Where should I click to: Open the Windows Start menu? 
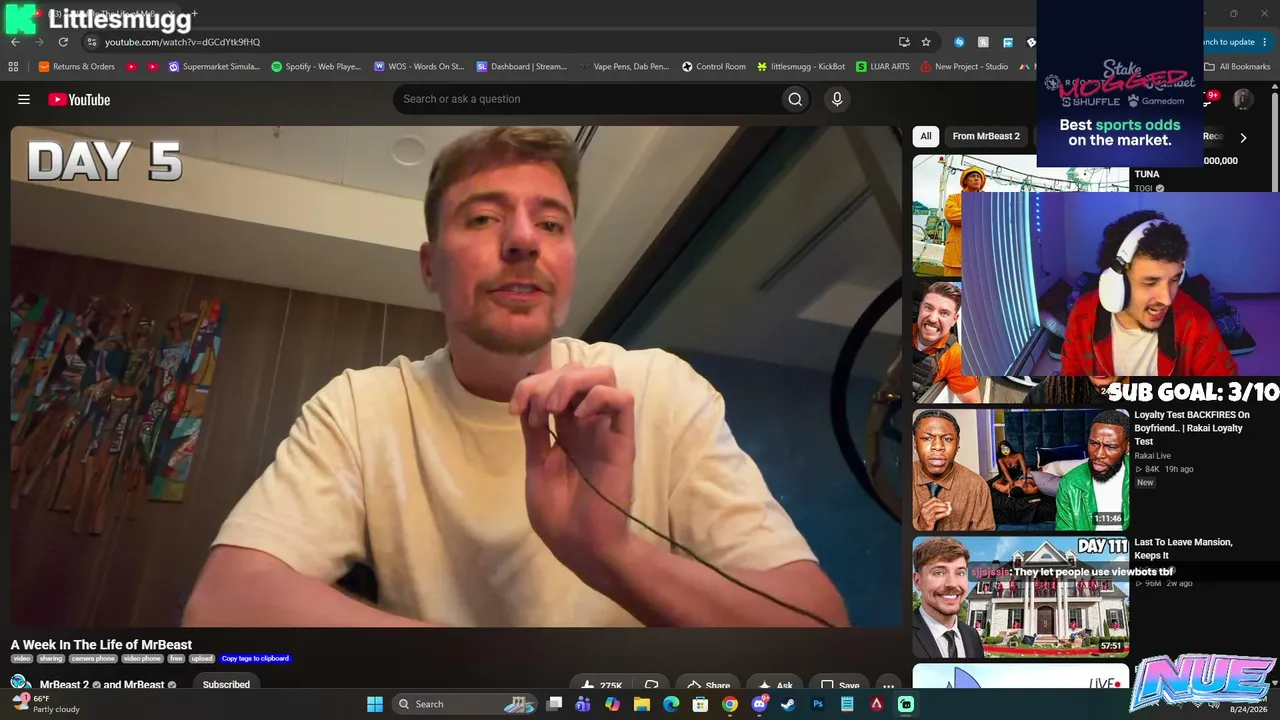point(375,704)
